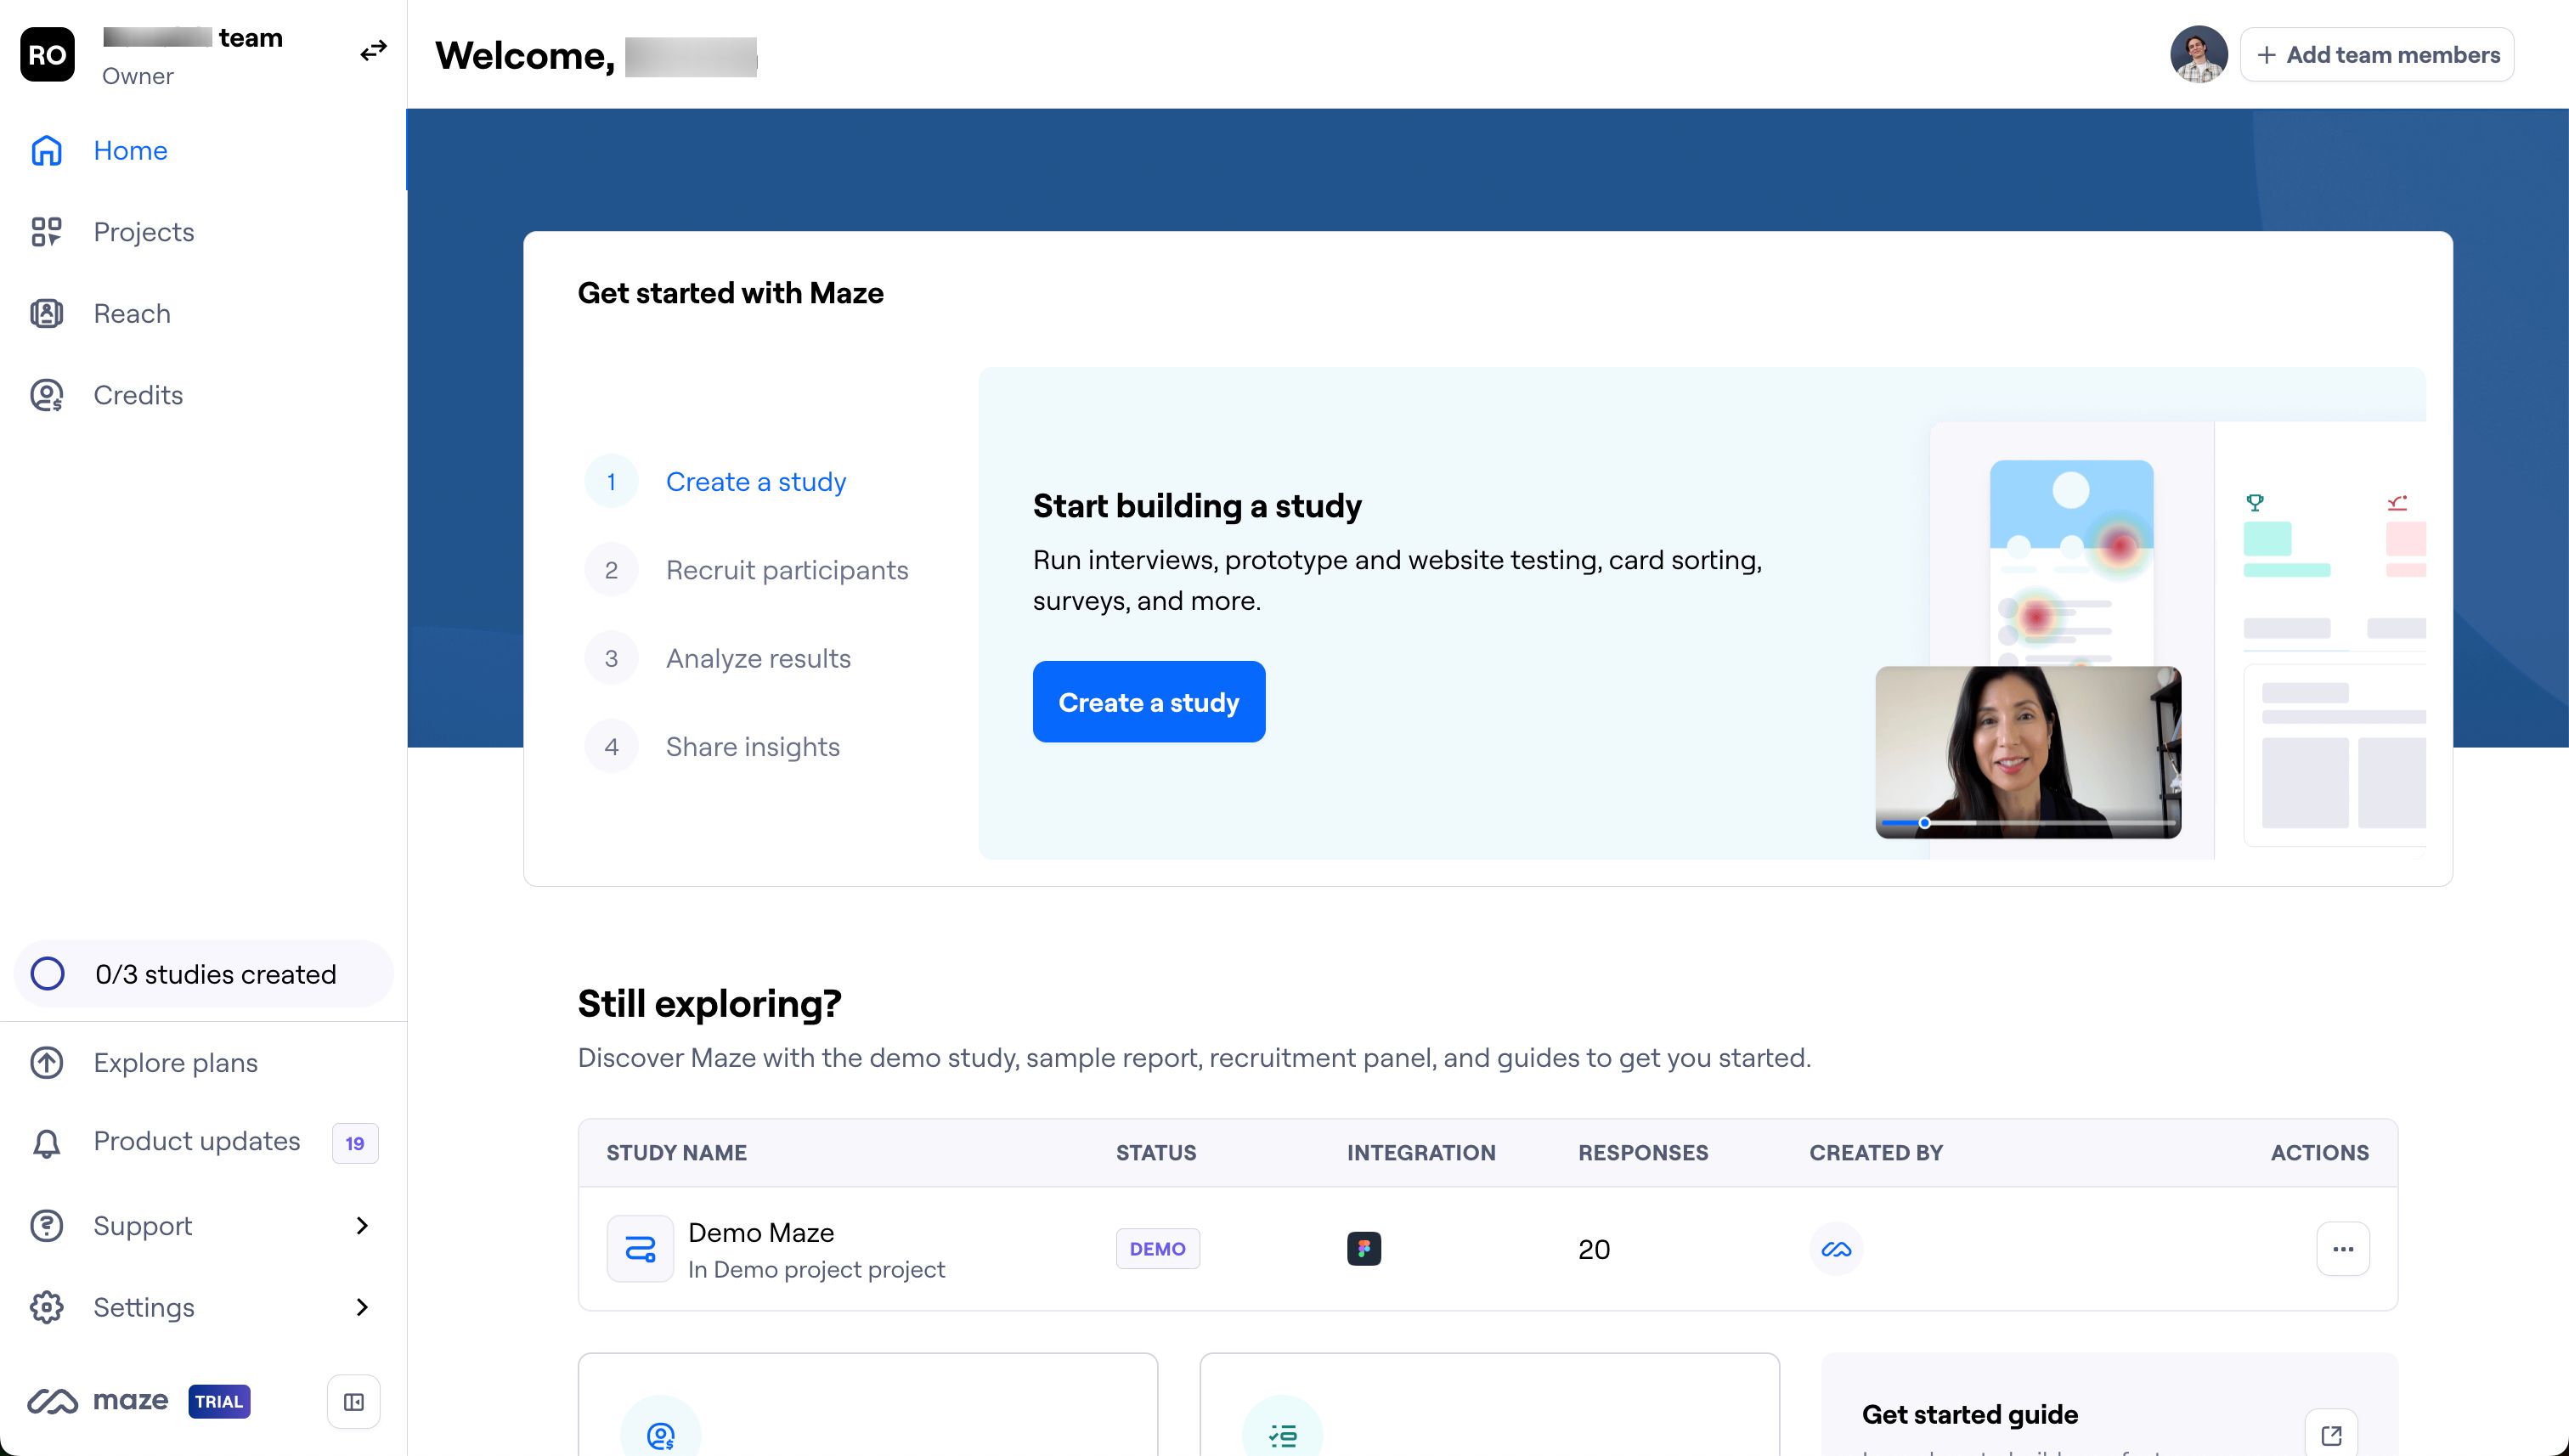Click the Explore plans upgrade arrow icon

click(47, 1062)
